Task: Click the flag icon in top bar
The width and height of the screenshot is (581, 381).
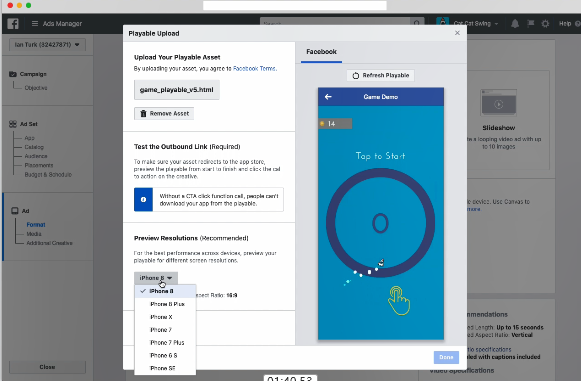Action: [531, 23]
